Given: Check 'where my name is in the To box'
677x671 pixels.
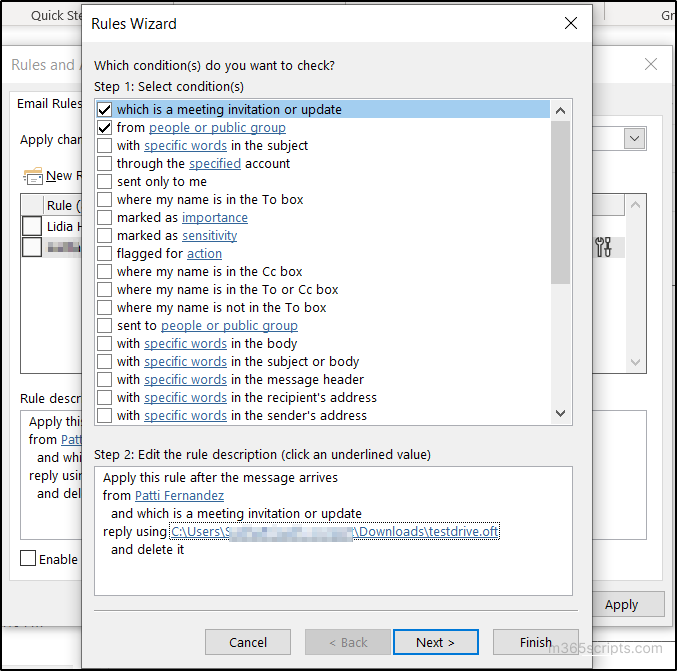Looking at the screenshot, I should pos(104,199).
